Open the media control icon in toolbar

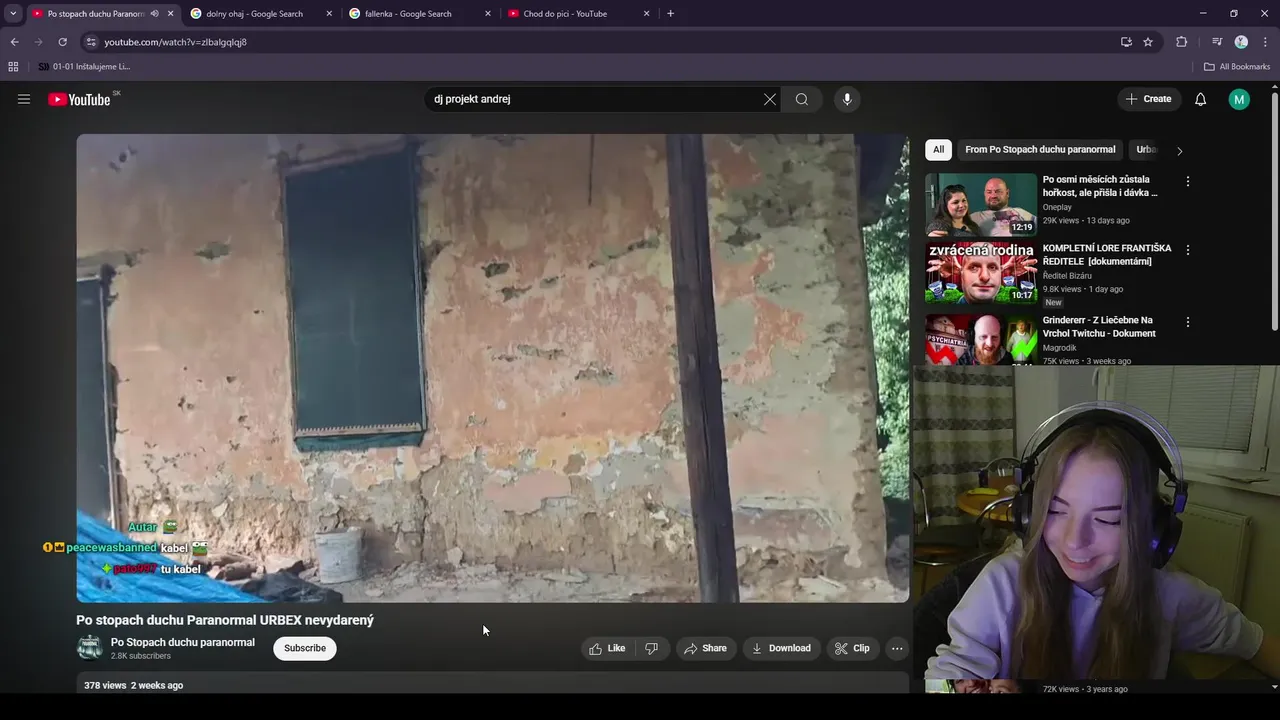click(x=1217, y=42)
